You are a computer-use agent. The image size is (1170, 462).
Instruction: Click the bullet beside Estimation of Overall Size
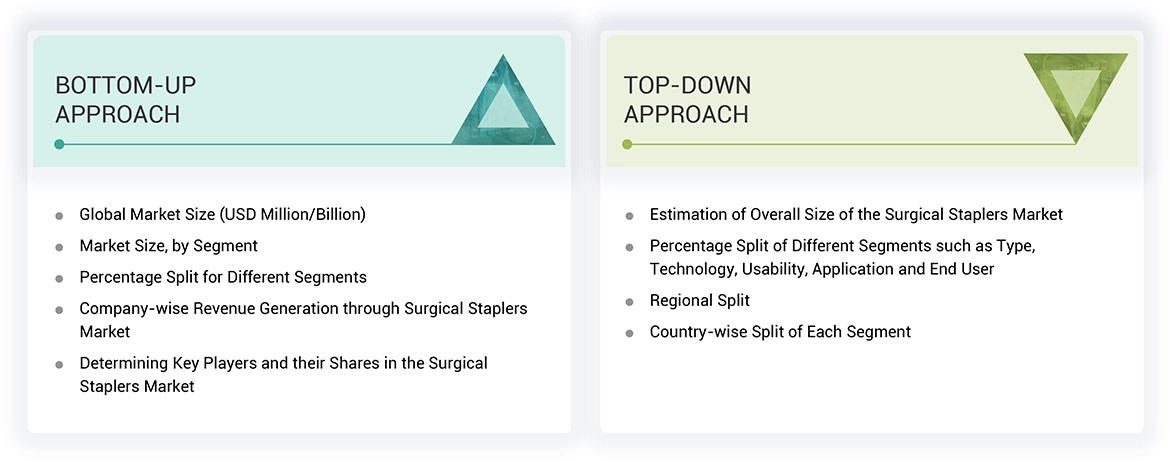pos(629,215)
